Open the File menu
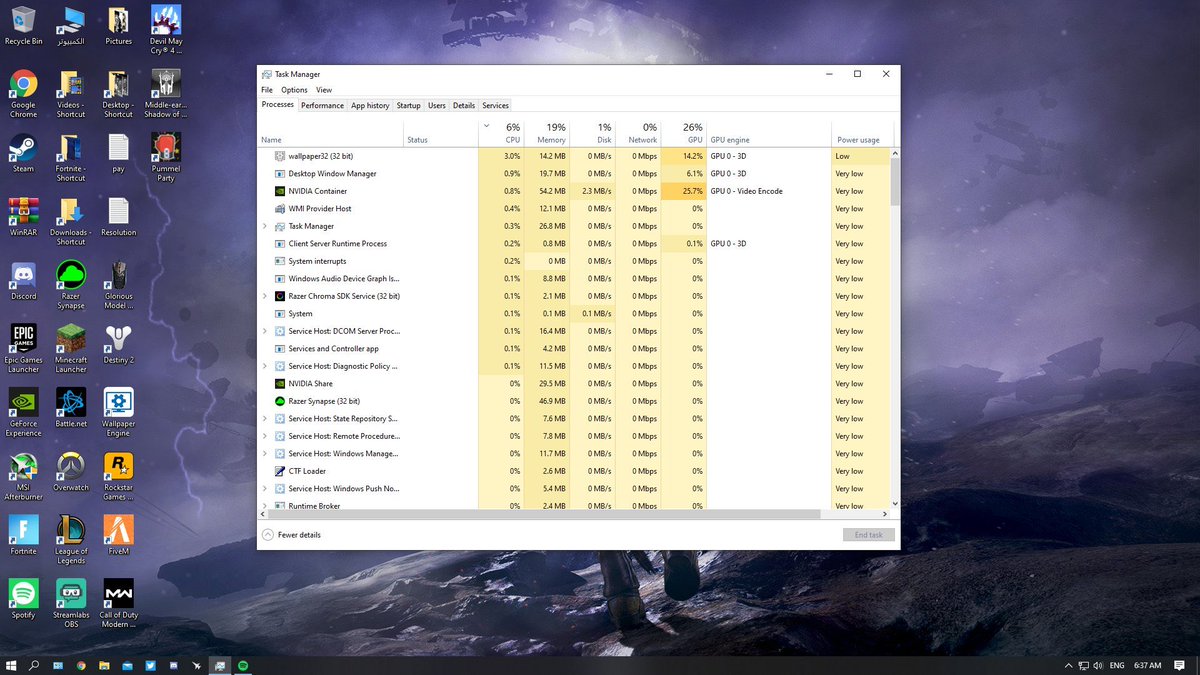Viewport: 1200px width, 675px height. click(267, 90)
